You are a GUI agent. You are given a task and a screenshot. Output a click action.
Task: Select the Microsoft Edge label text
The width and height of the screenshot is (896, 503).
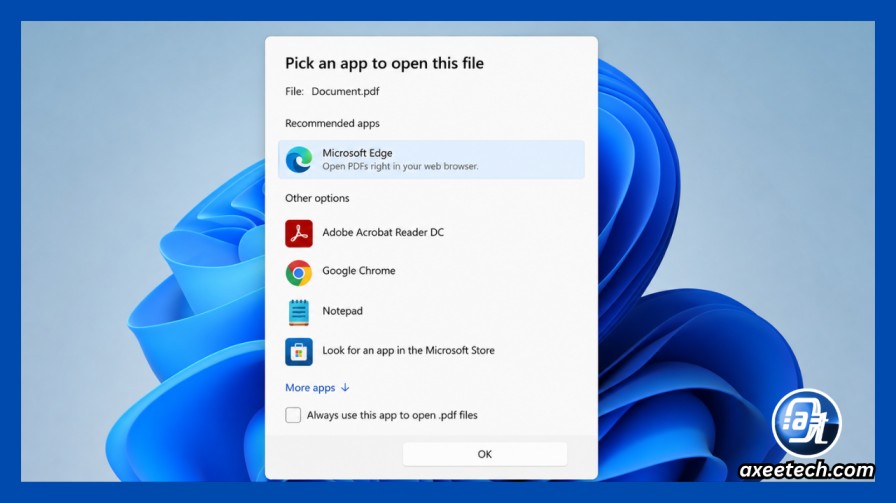coord(357,153)
